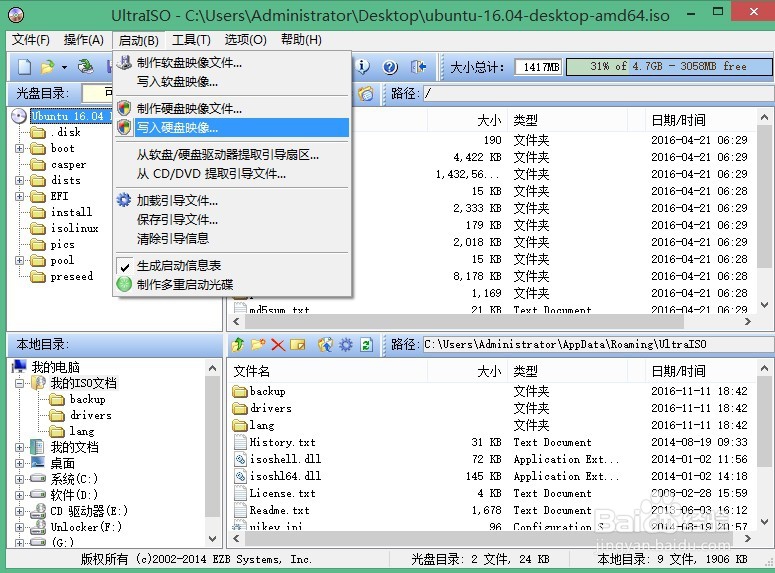Select the isoshell.dll file row
This screenshot has height=573, width=775.
[x=492, y=459]
